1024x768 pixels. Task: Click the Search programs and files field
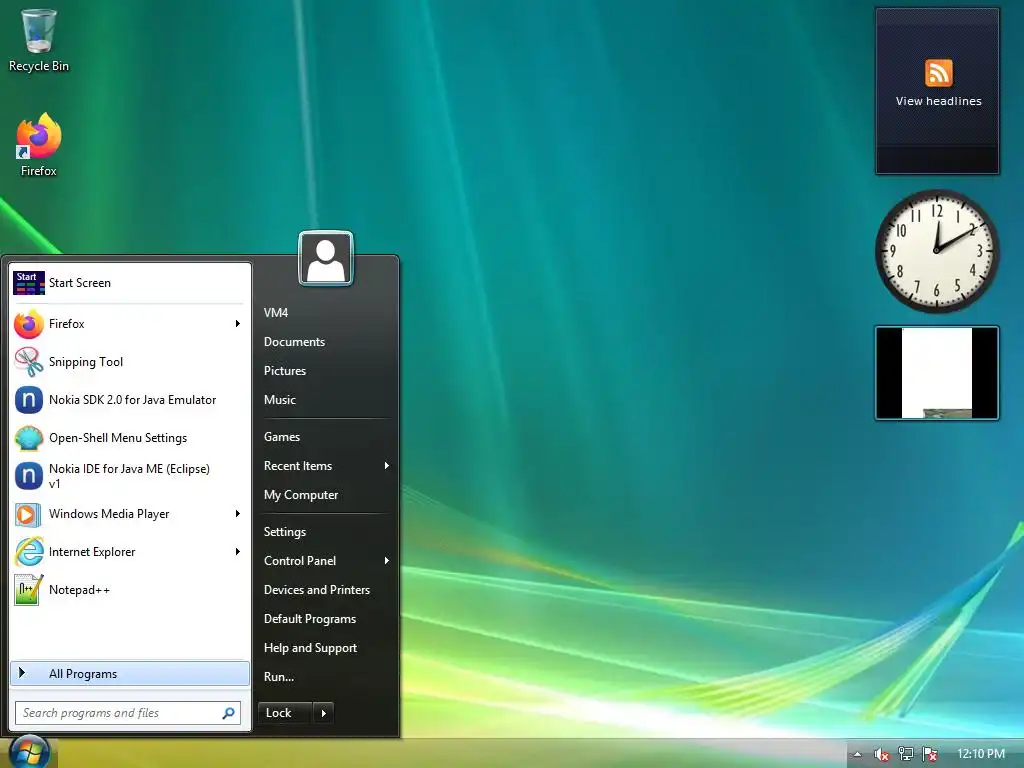point(128,713)
